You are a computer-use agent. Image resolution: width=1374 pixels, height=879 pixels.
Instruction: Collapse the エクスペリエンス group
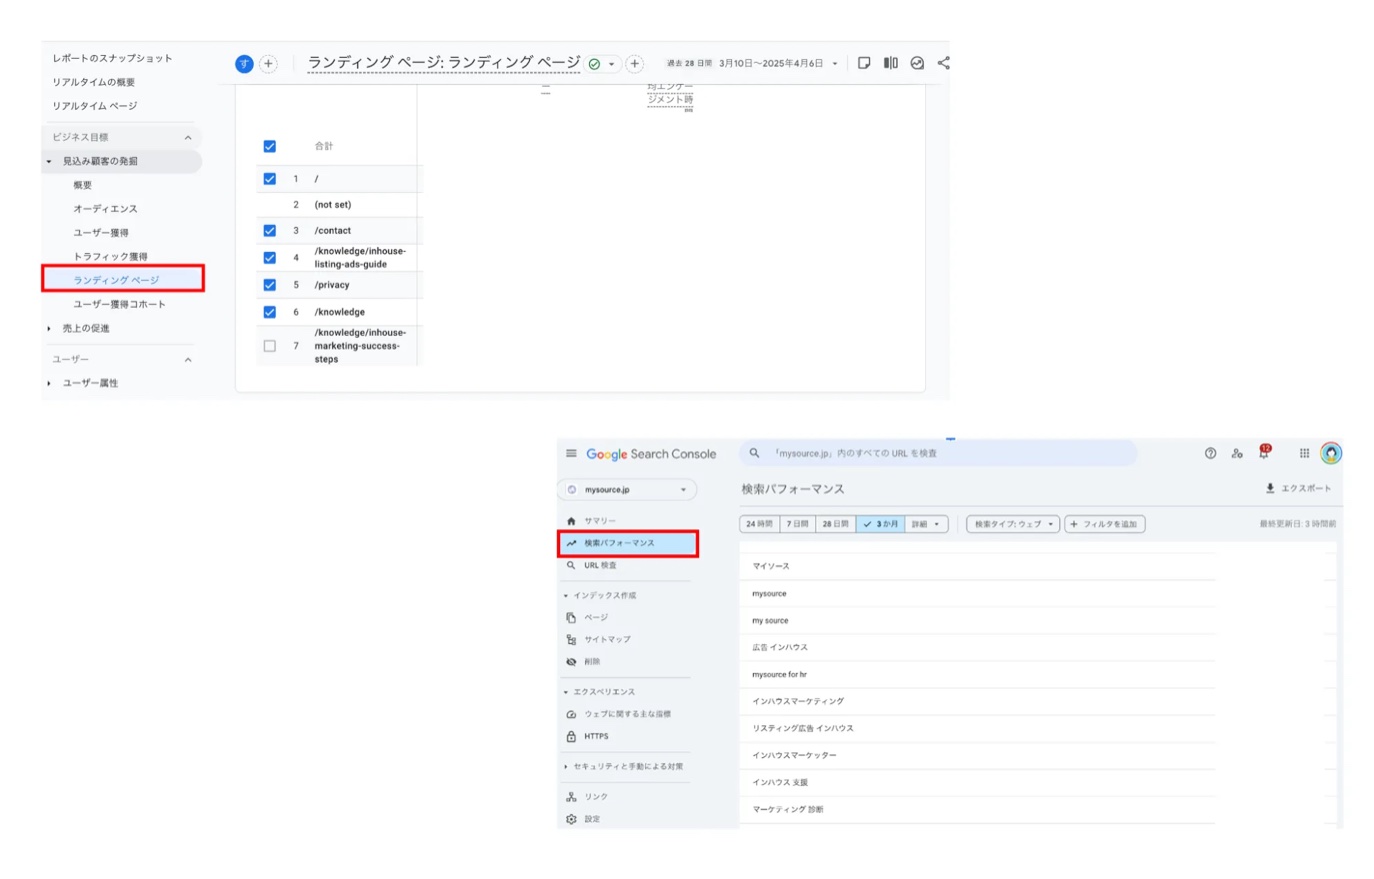pos(566,692)
